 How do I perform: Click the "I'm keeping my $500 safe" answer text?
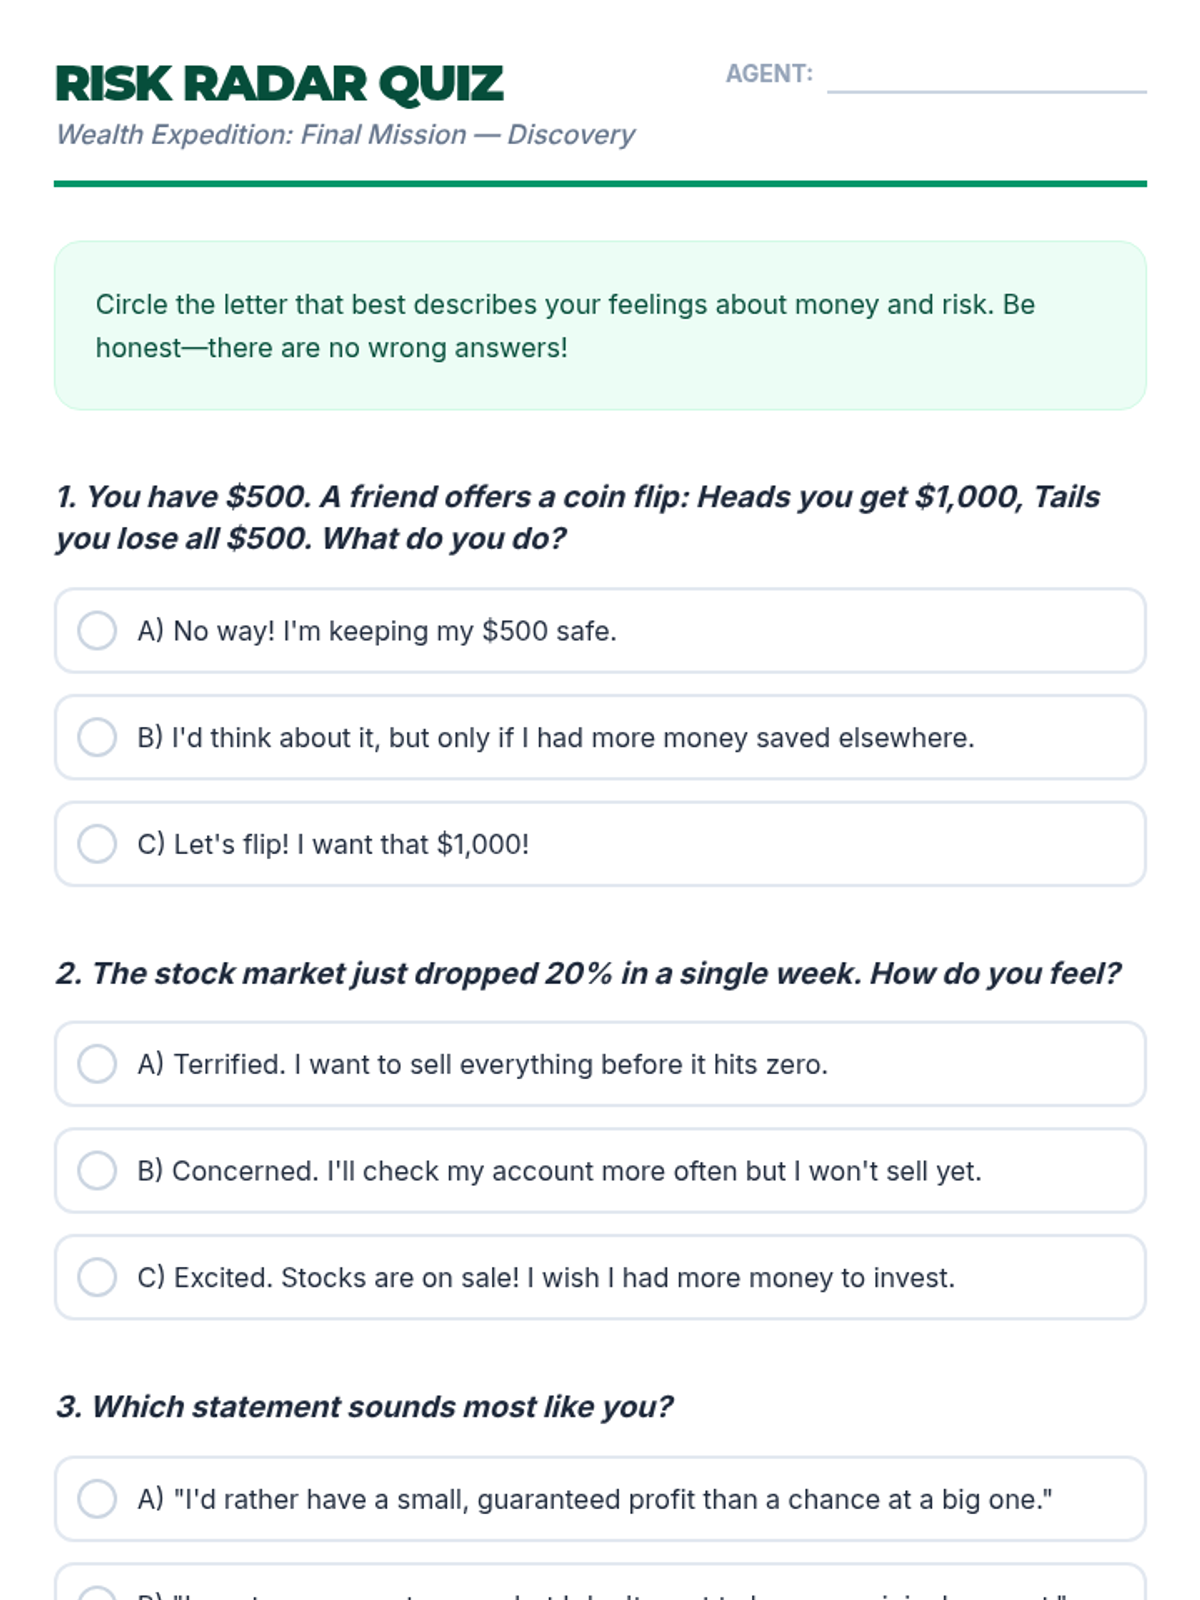click(x=450, y=632)
